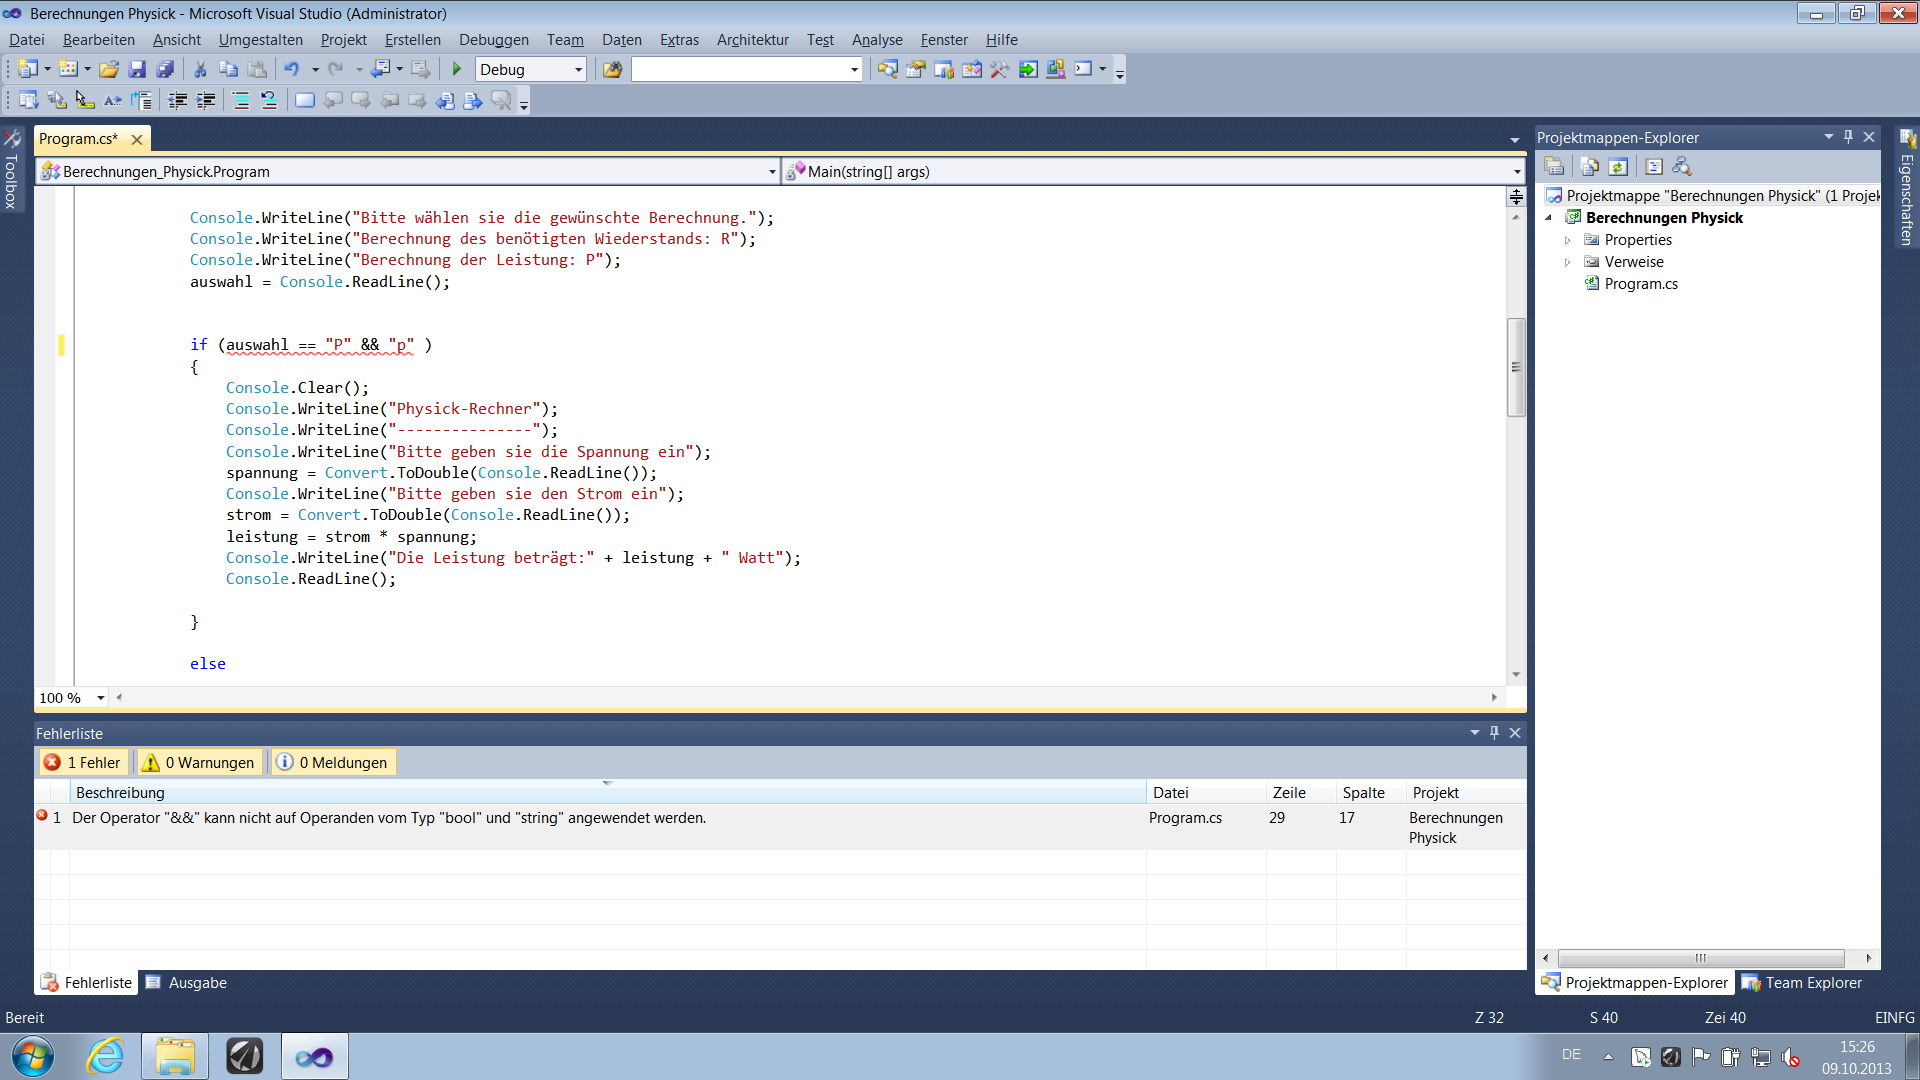The image size is (1920, 1080).
Task: Open the 100 % zoom dropdown
Action: coord(101,698)
